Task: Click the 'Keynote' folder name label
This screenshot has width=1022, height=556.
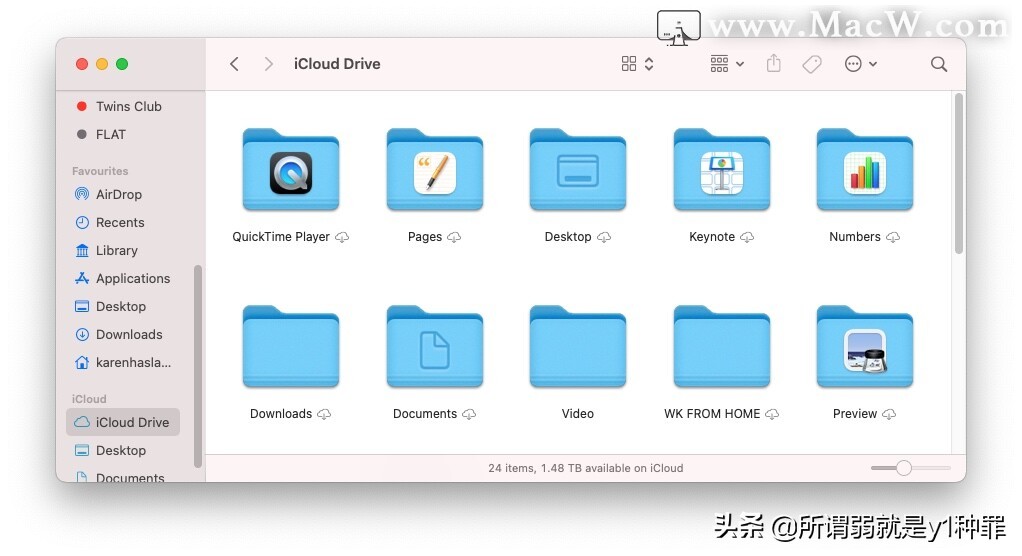Action: (712, 237)
